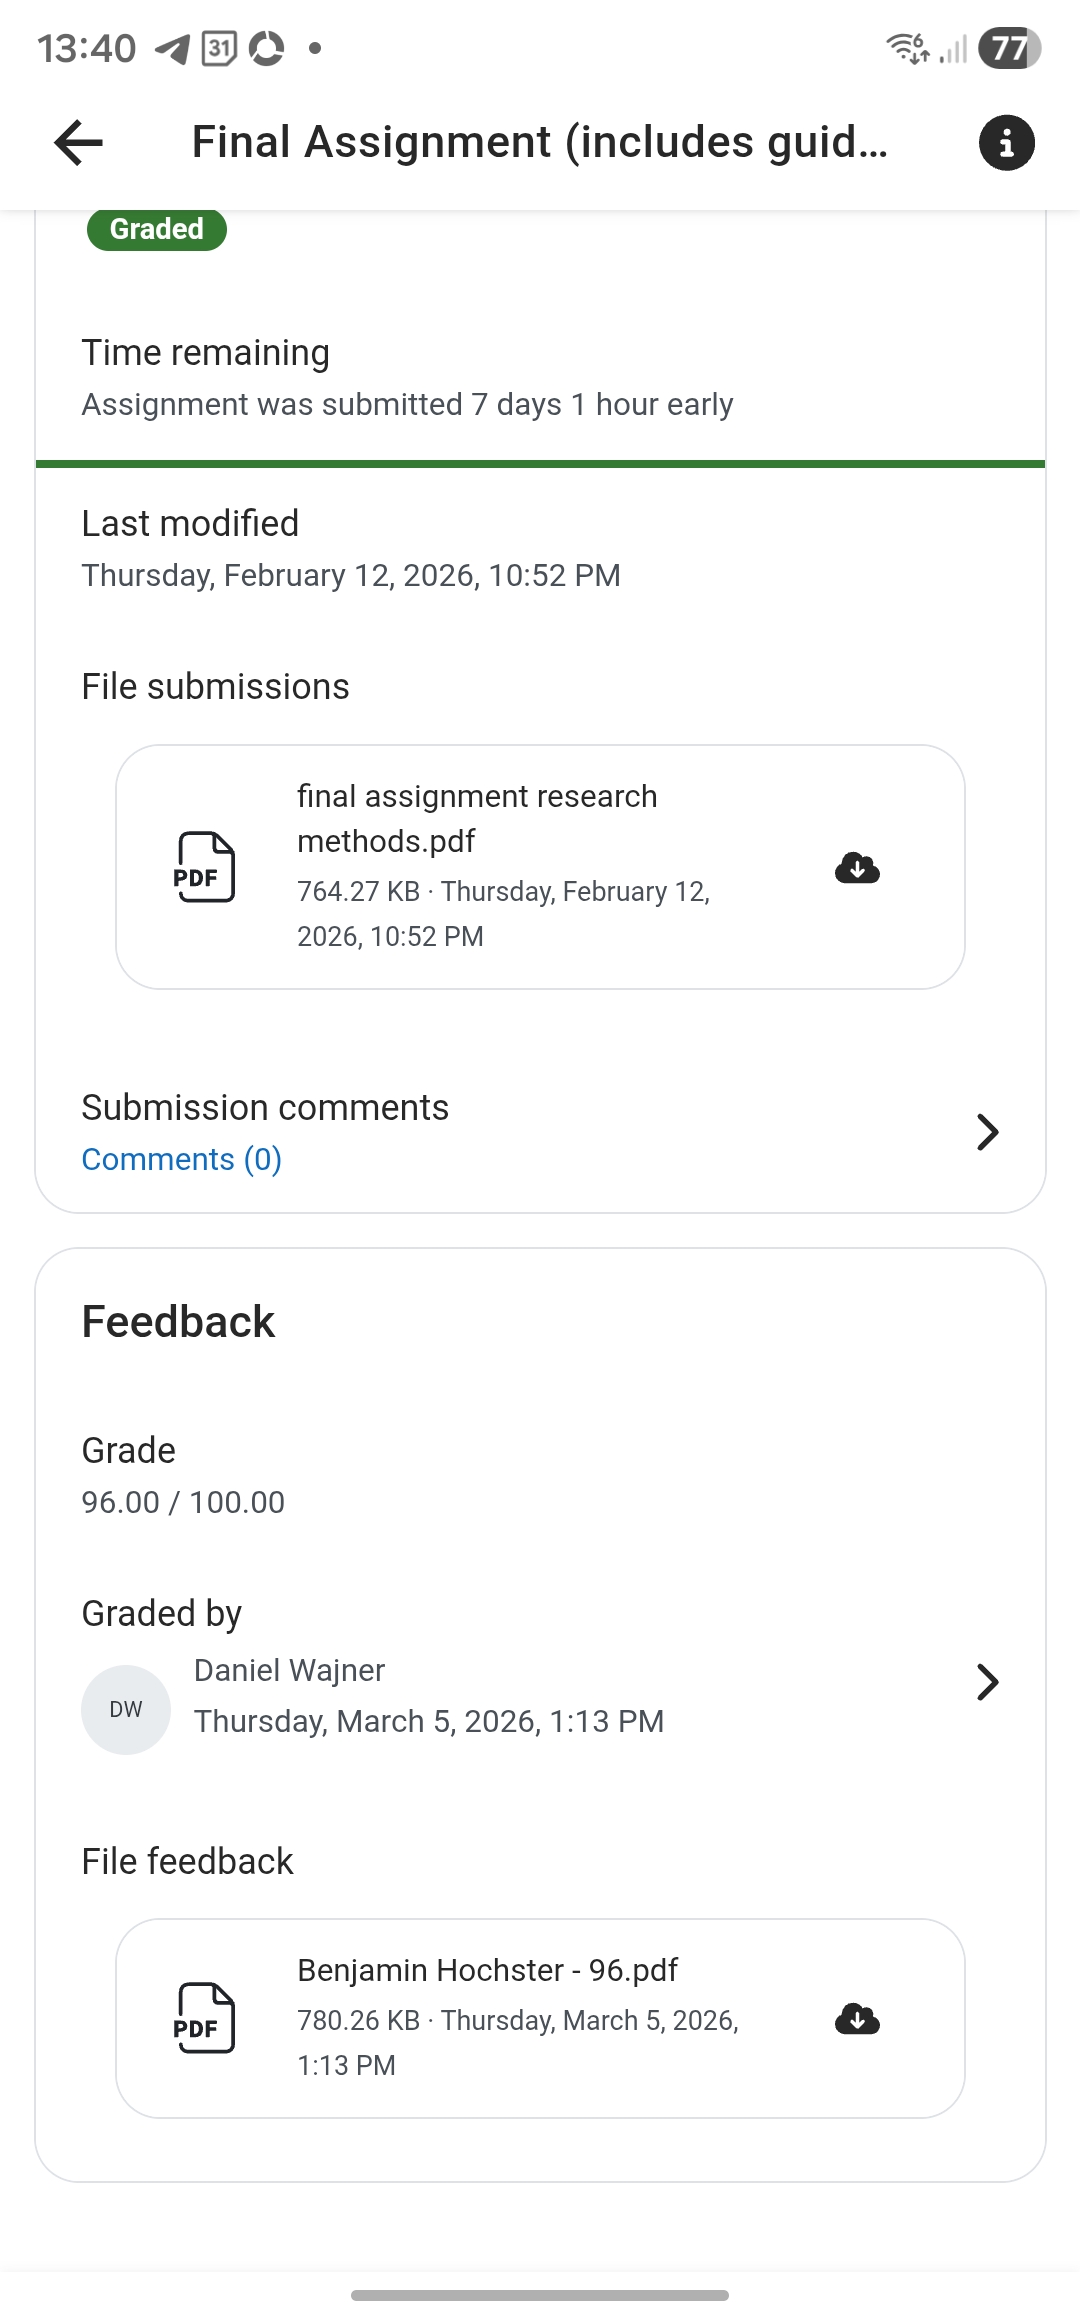Screen dimensions: 1080x2316
Task: Tap the PDF icon of the submitted file
Action: point(205,868)
